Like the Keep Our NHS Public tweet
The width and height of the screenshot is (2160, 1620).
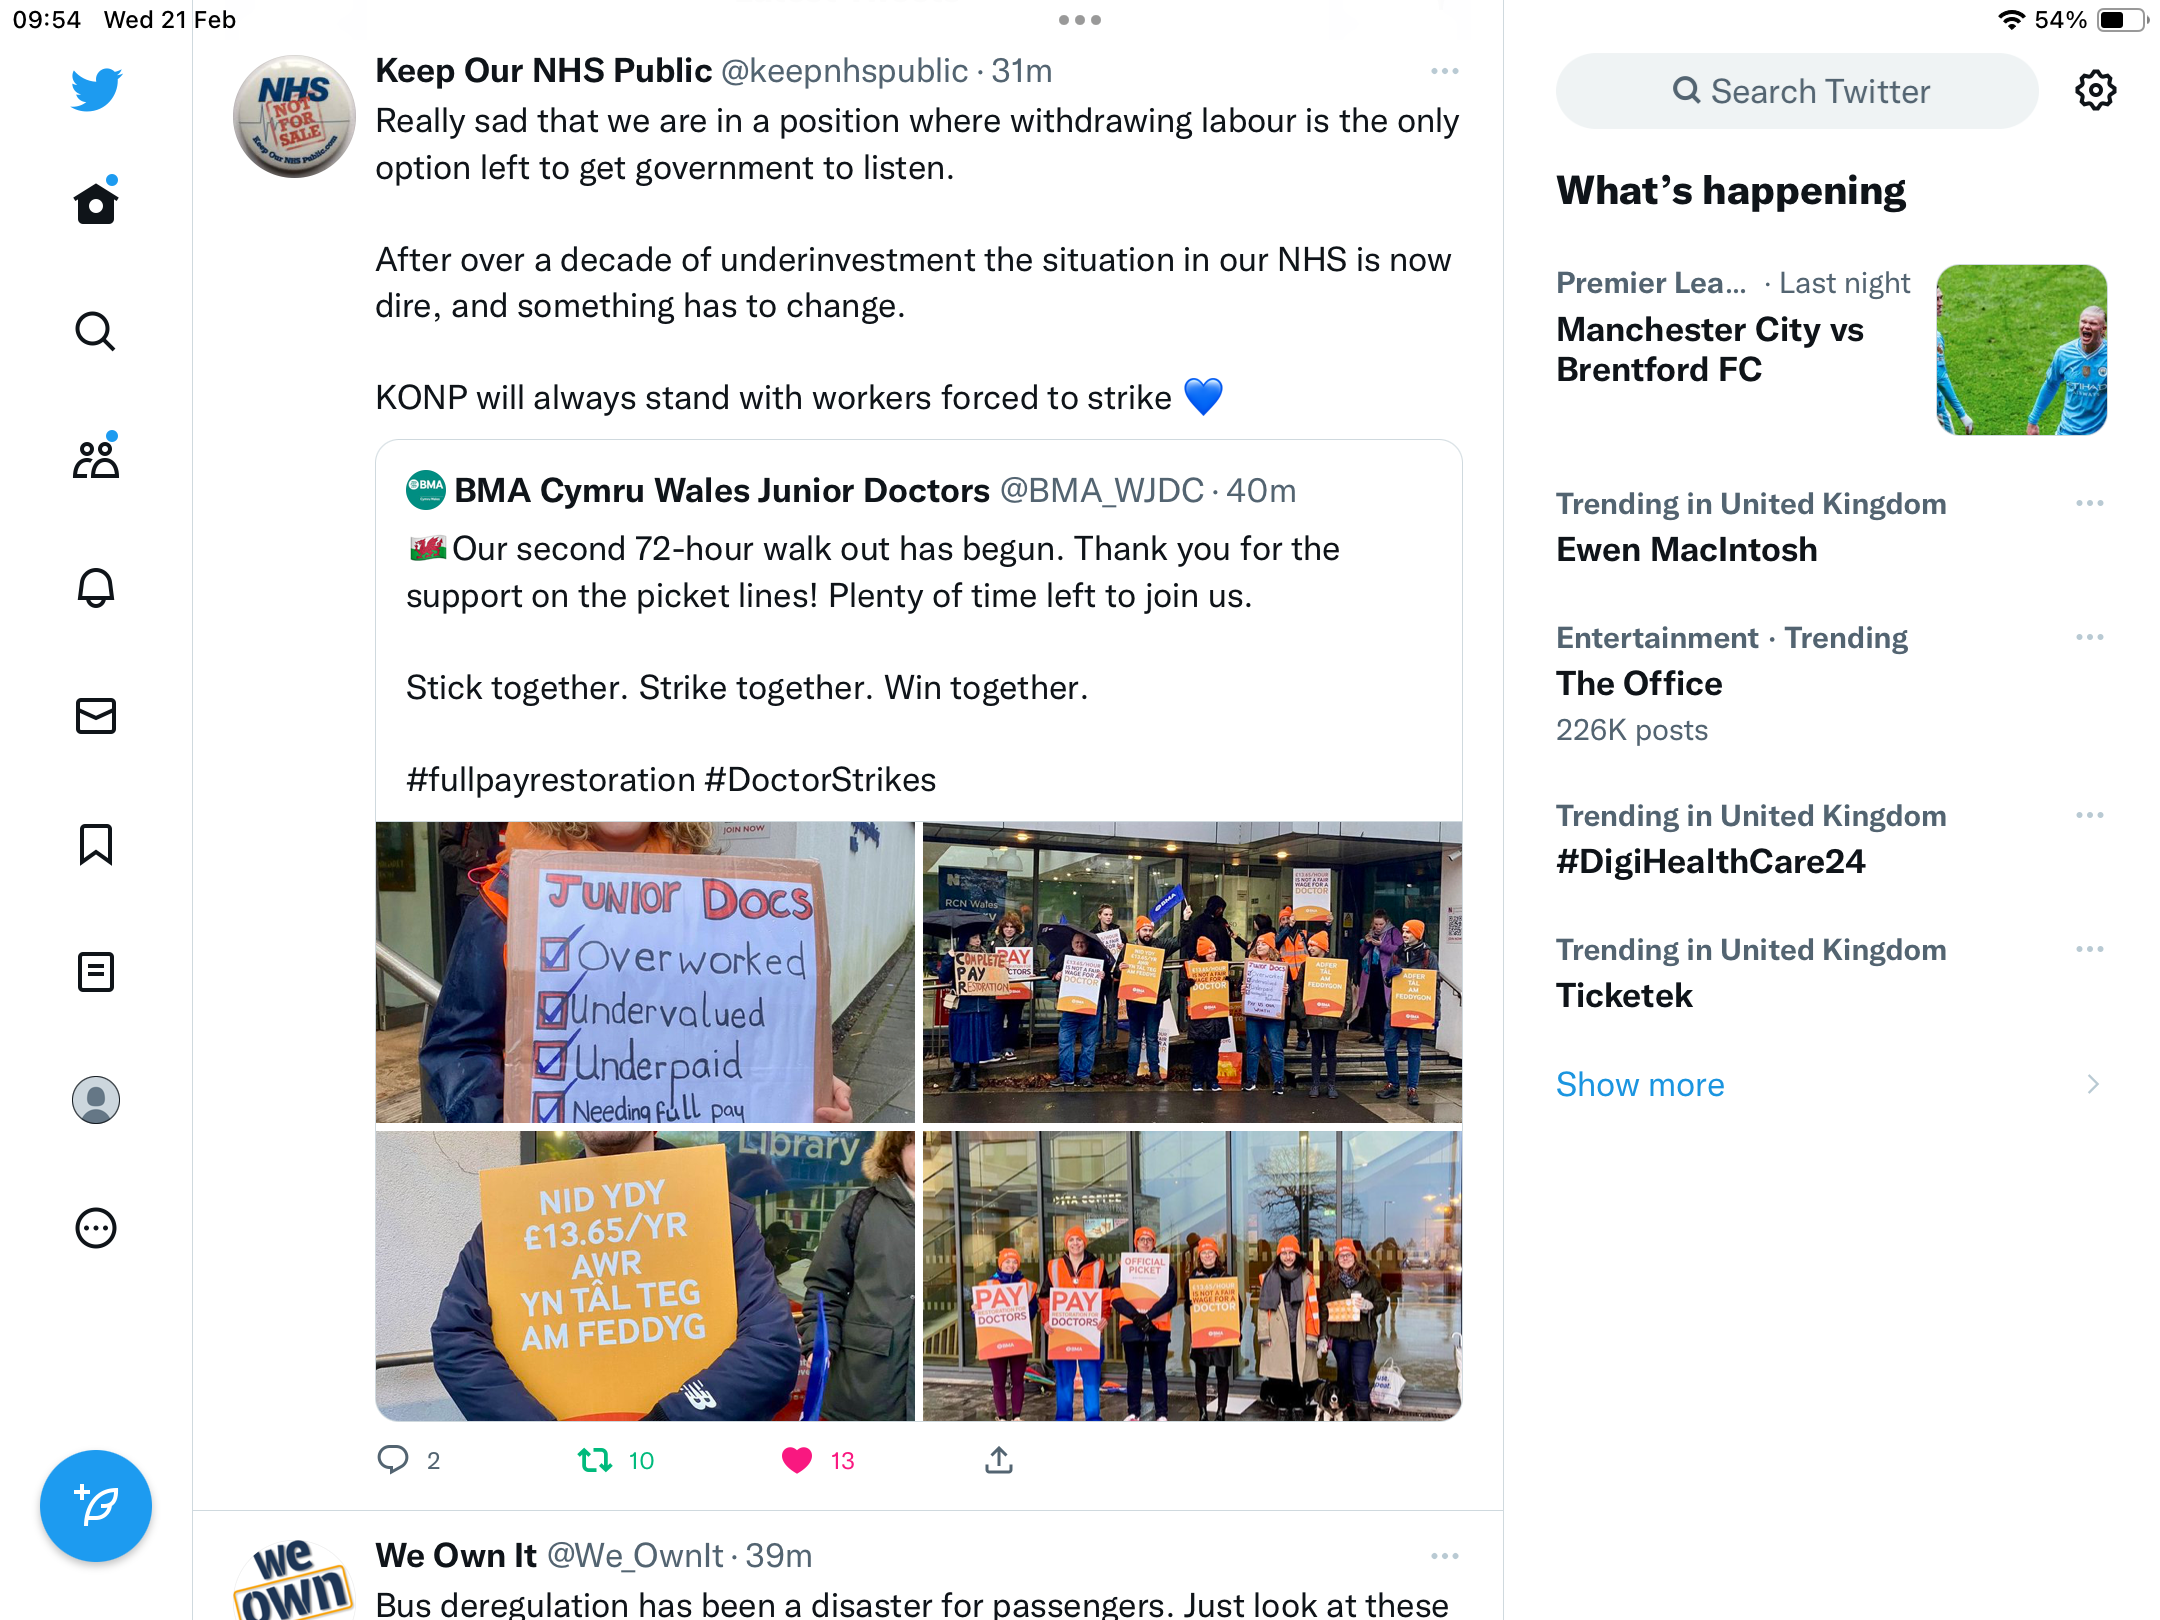click(x=797, y=1461)
